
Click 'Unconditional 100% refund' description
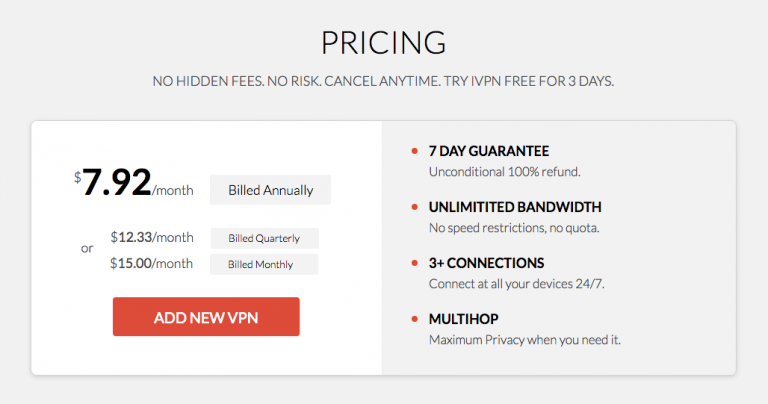coord(504,172)
